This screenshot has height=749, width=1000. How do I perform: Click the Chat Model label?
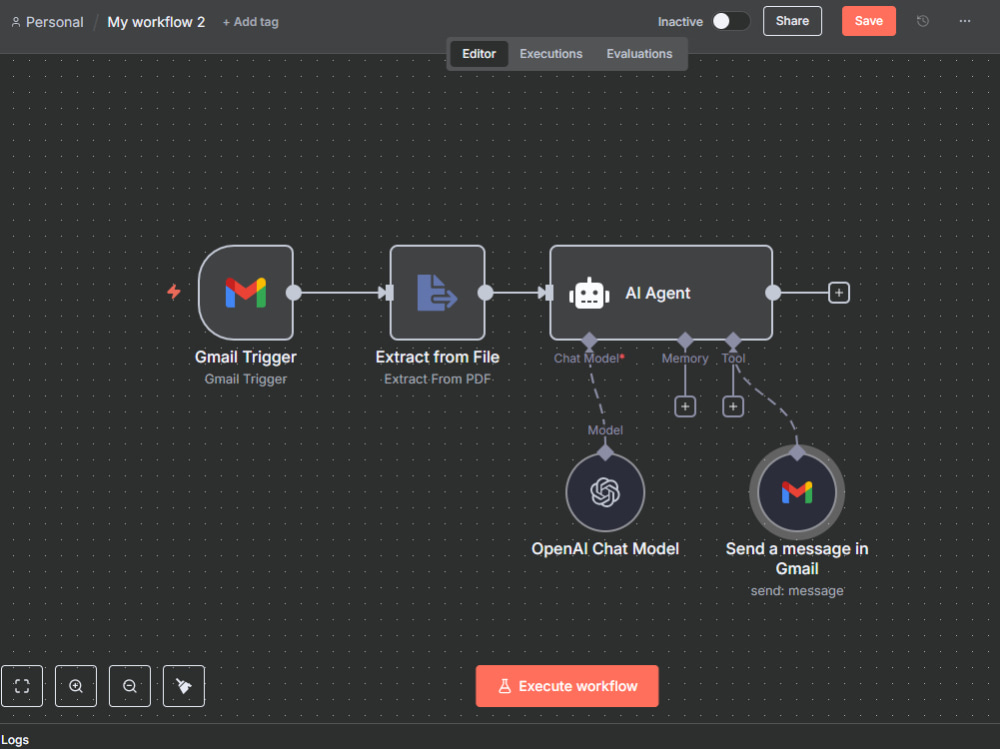click(x=587, y=359)
